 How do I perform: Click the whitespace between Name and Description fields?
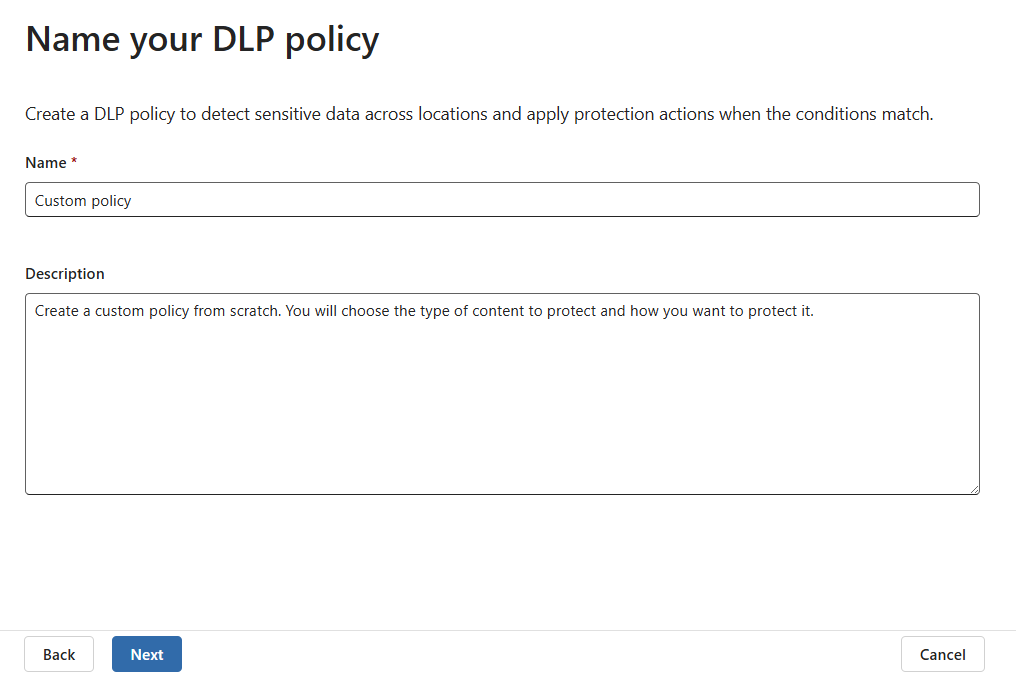tap(500, 243)
